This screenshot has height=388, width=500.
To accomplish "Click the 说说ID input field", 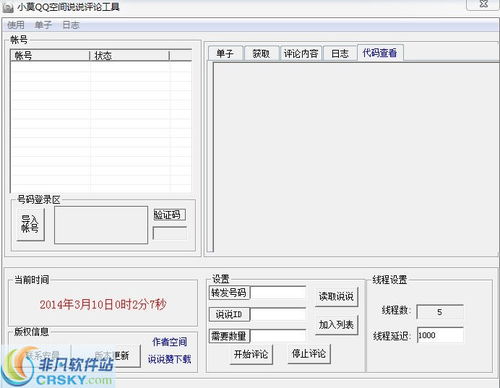I will click(x=278, y=314).
